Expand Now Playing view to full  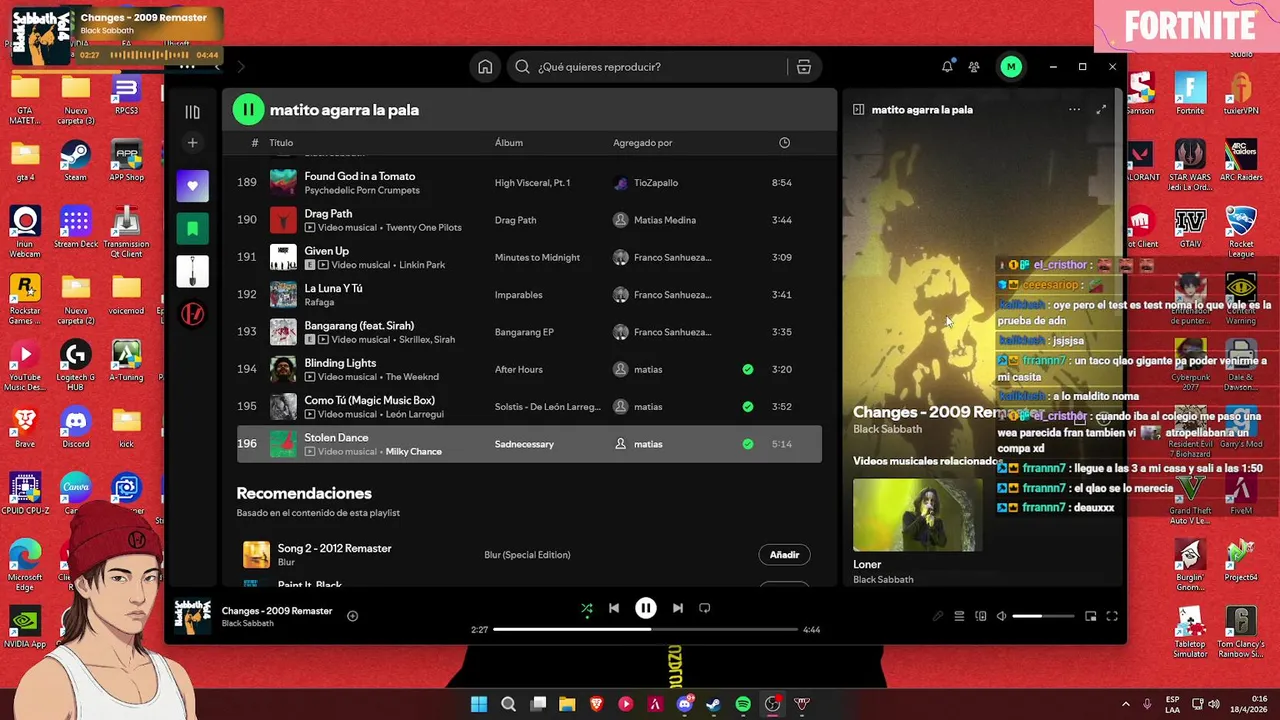[x=1101, y=109]
